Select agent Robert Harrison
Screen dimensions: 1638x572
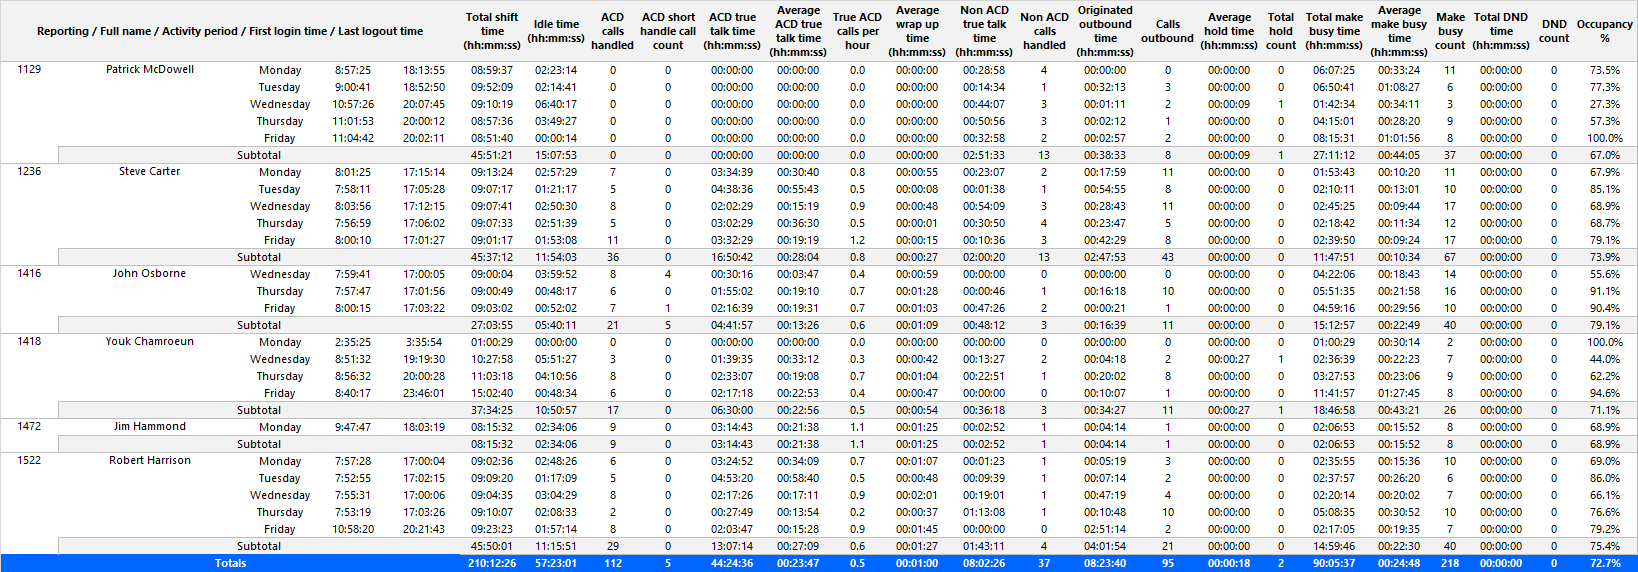click(x=150, y=460)
